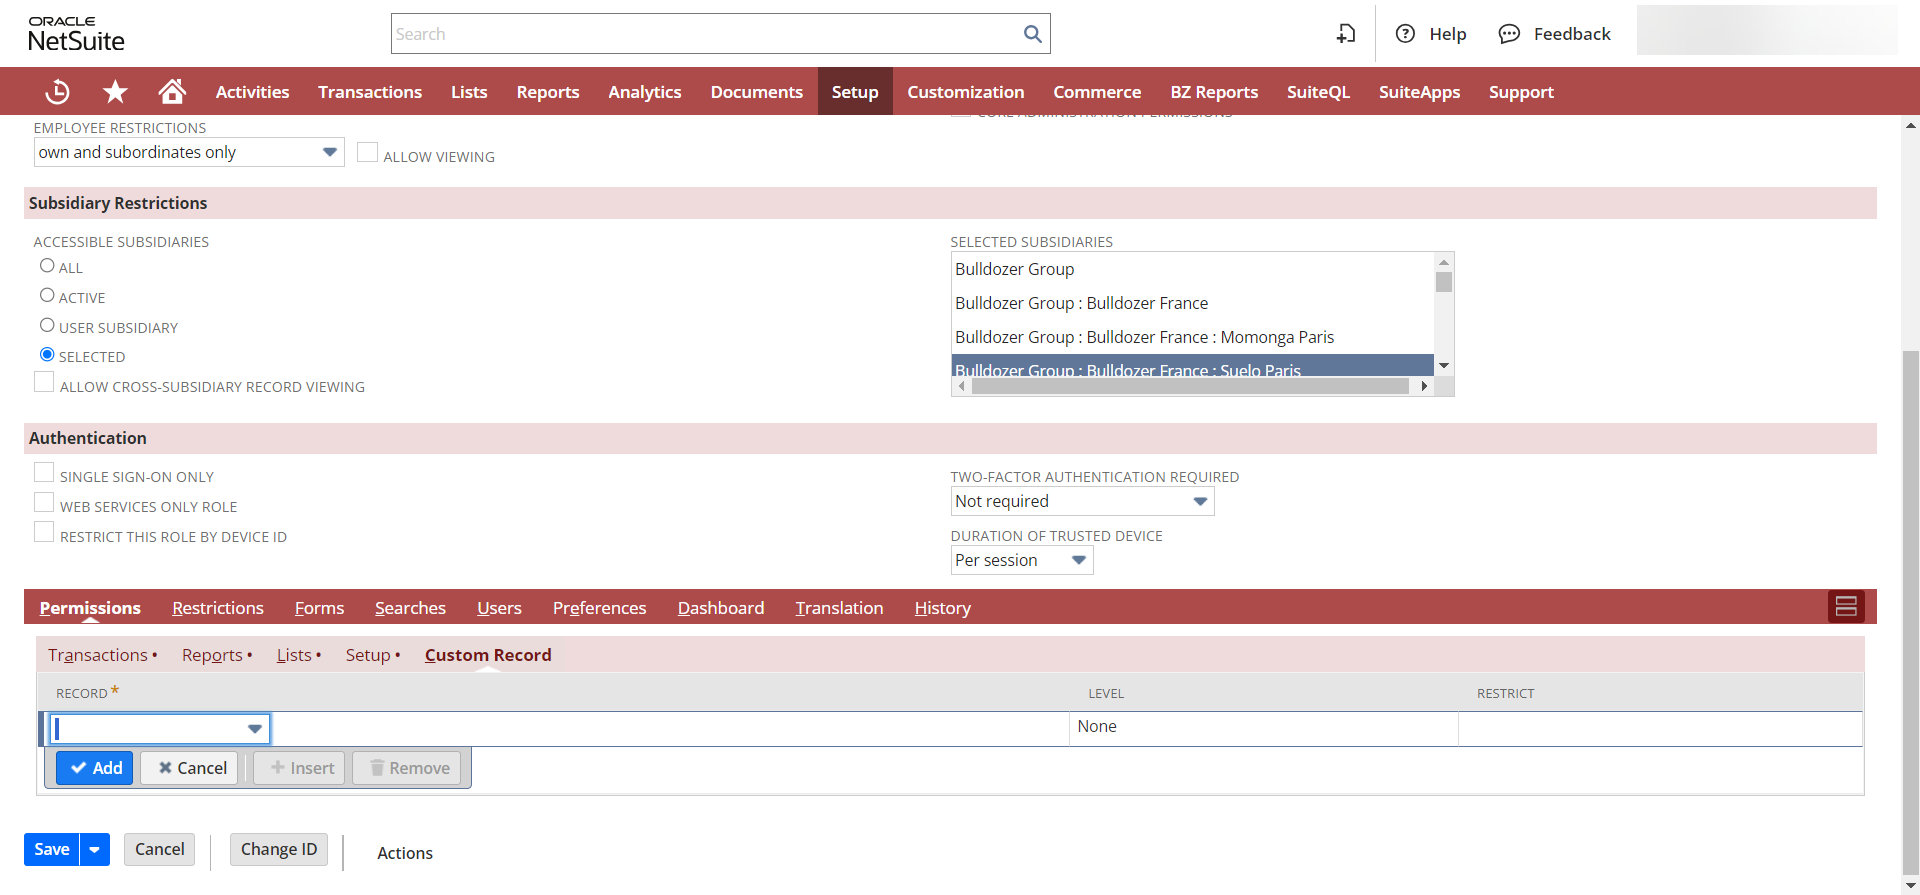Open the Save button dropdown arrow

(95, 849)
